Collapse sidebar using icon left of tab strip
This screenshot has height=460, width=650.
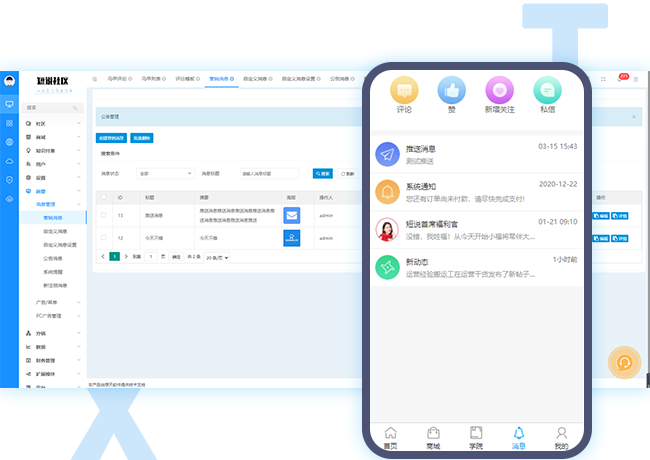click(x=95, y=79)
